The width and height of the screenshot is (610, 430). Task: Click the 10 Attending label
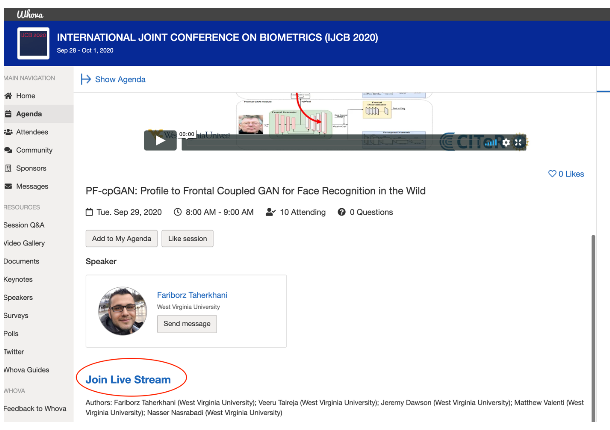pos(303,212)
